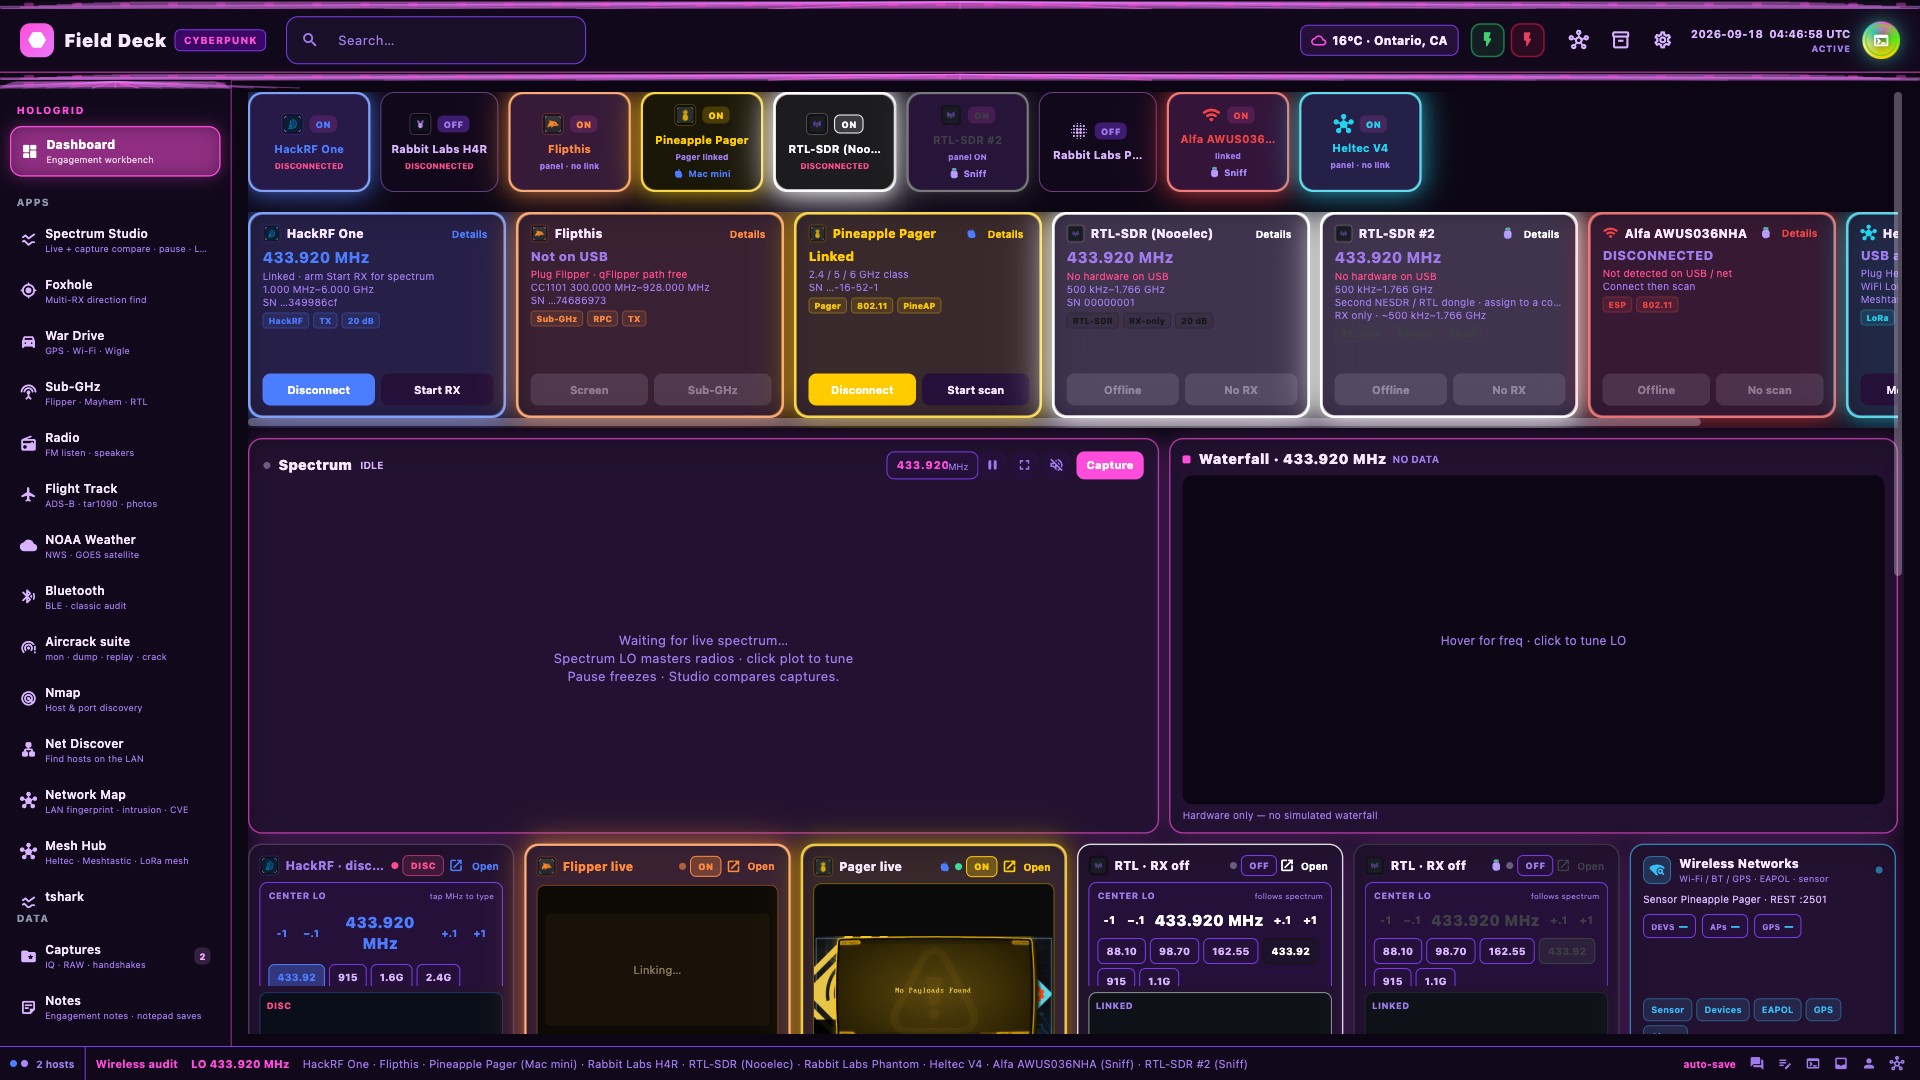Open Spectrum Studio from the sidebar
This screenshot has width=1920, height=1080.
click(x=115, y=241)
